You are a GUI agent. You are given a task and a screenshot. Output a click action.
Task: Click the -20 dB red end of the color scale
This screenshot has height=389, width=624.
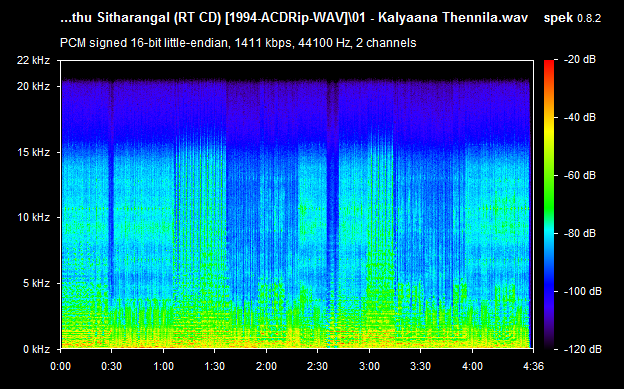[549, 63]
